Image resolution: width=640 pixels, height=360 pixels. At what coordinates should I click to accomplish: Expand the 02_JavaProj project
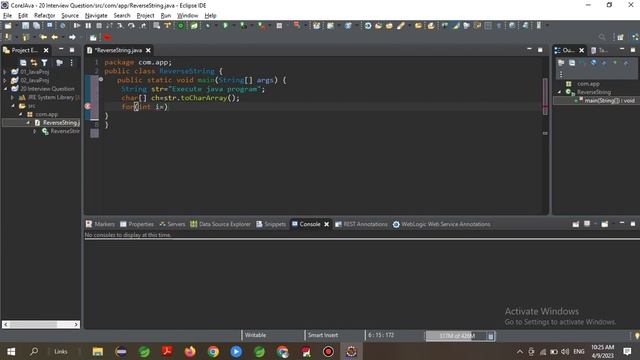coord(5,80)
